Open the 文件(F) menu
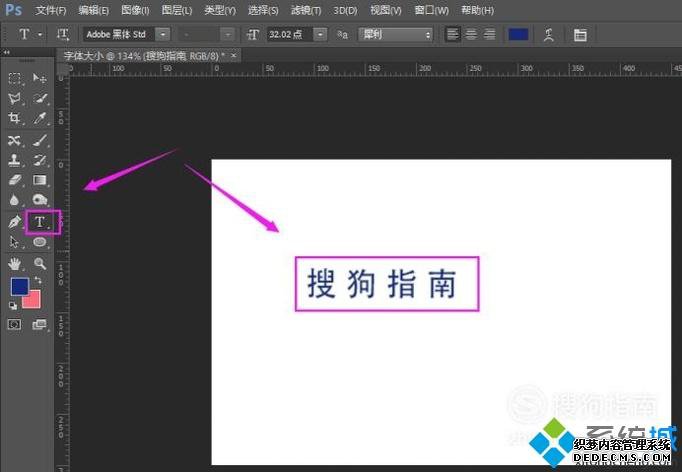The image size is (682, 472). 50,10
